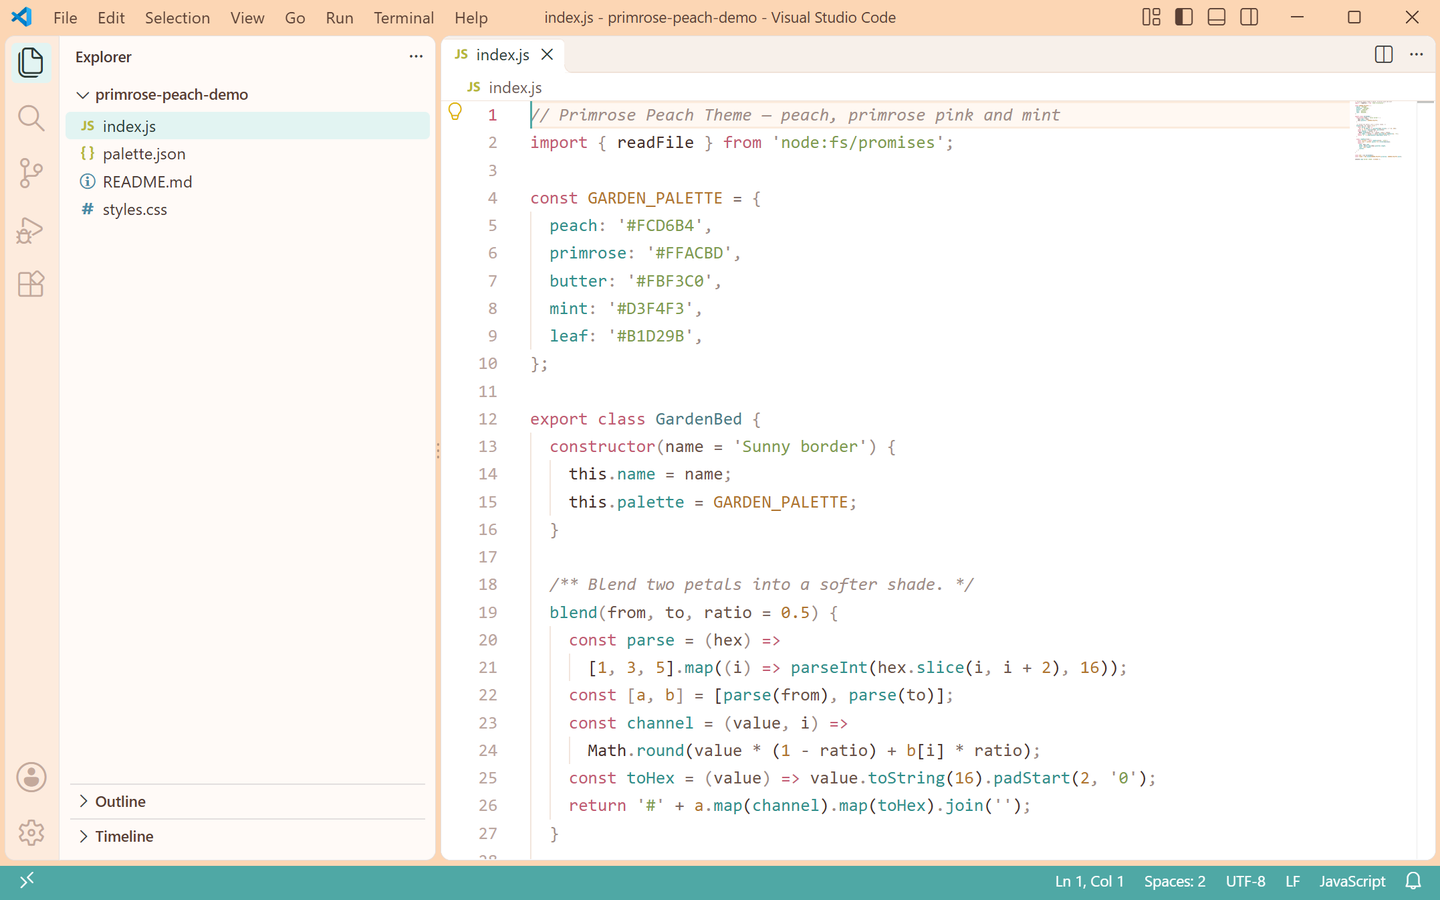Toggle the secondary side bar visibility
This screenshot has height=900, width=1440.
[1249, 17]
